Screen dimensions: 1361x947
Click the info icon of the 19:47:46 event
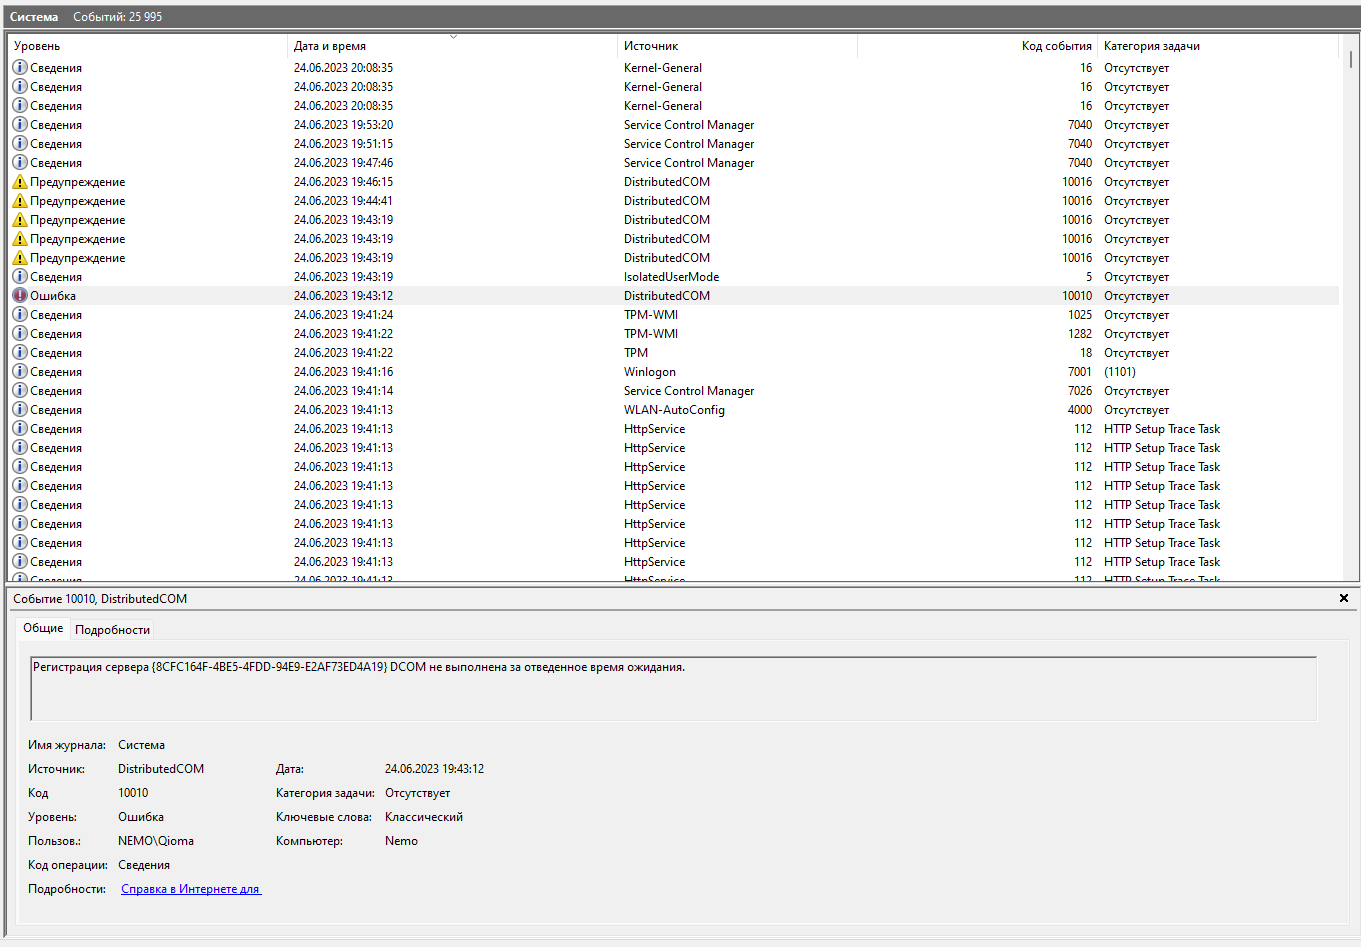pos(20,163)
